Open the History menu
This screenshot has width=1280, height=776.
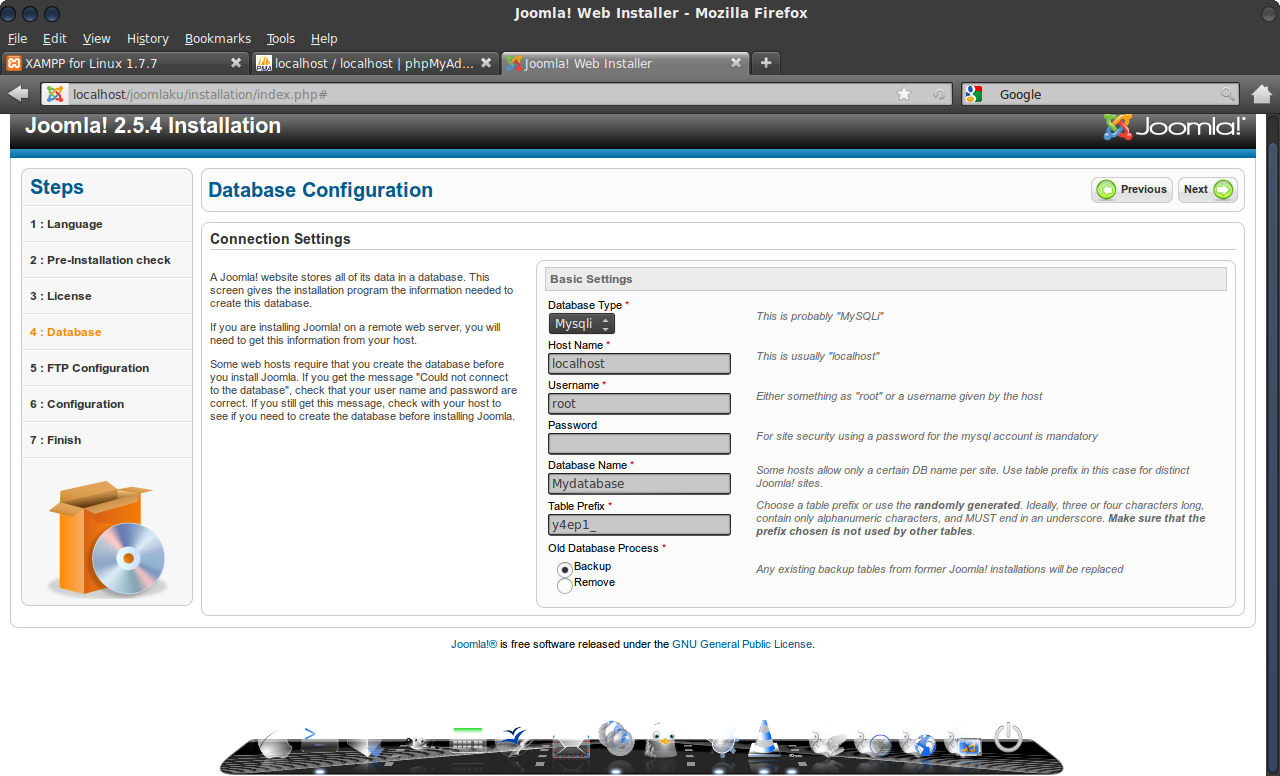pos(148,38)
